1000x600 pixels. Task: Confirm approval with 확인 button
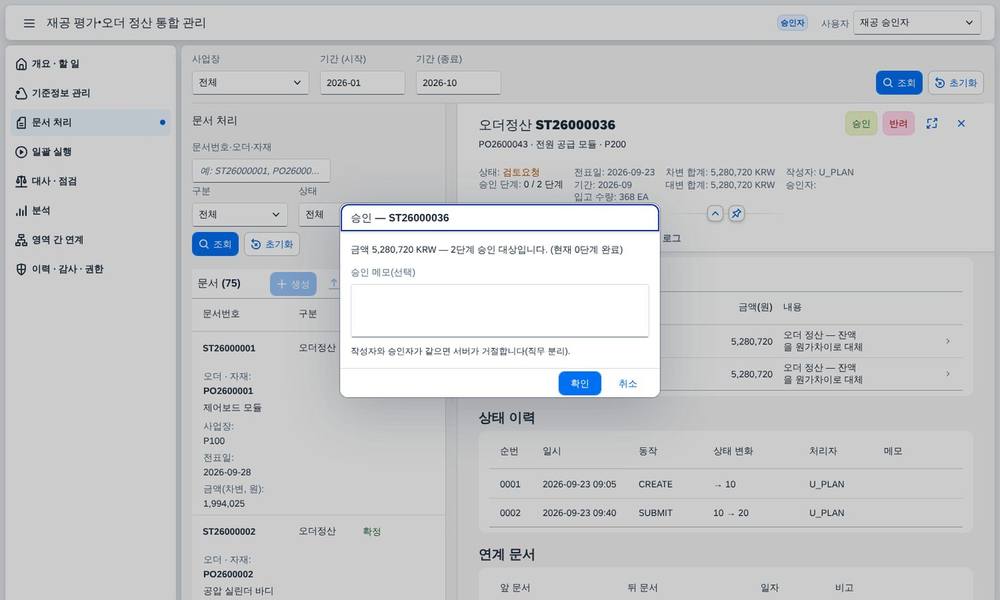tap(579, 383)
